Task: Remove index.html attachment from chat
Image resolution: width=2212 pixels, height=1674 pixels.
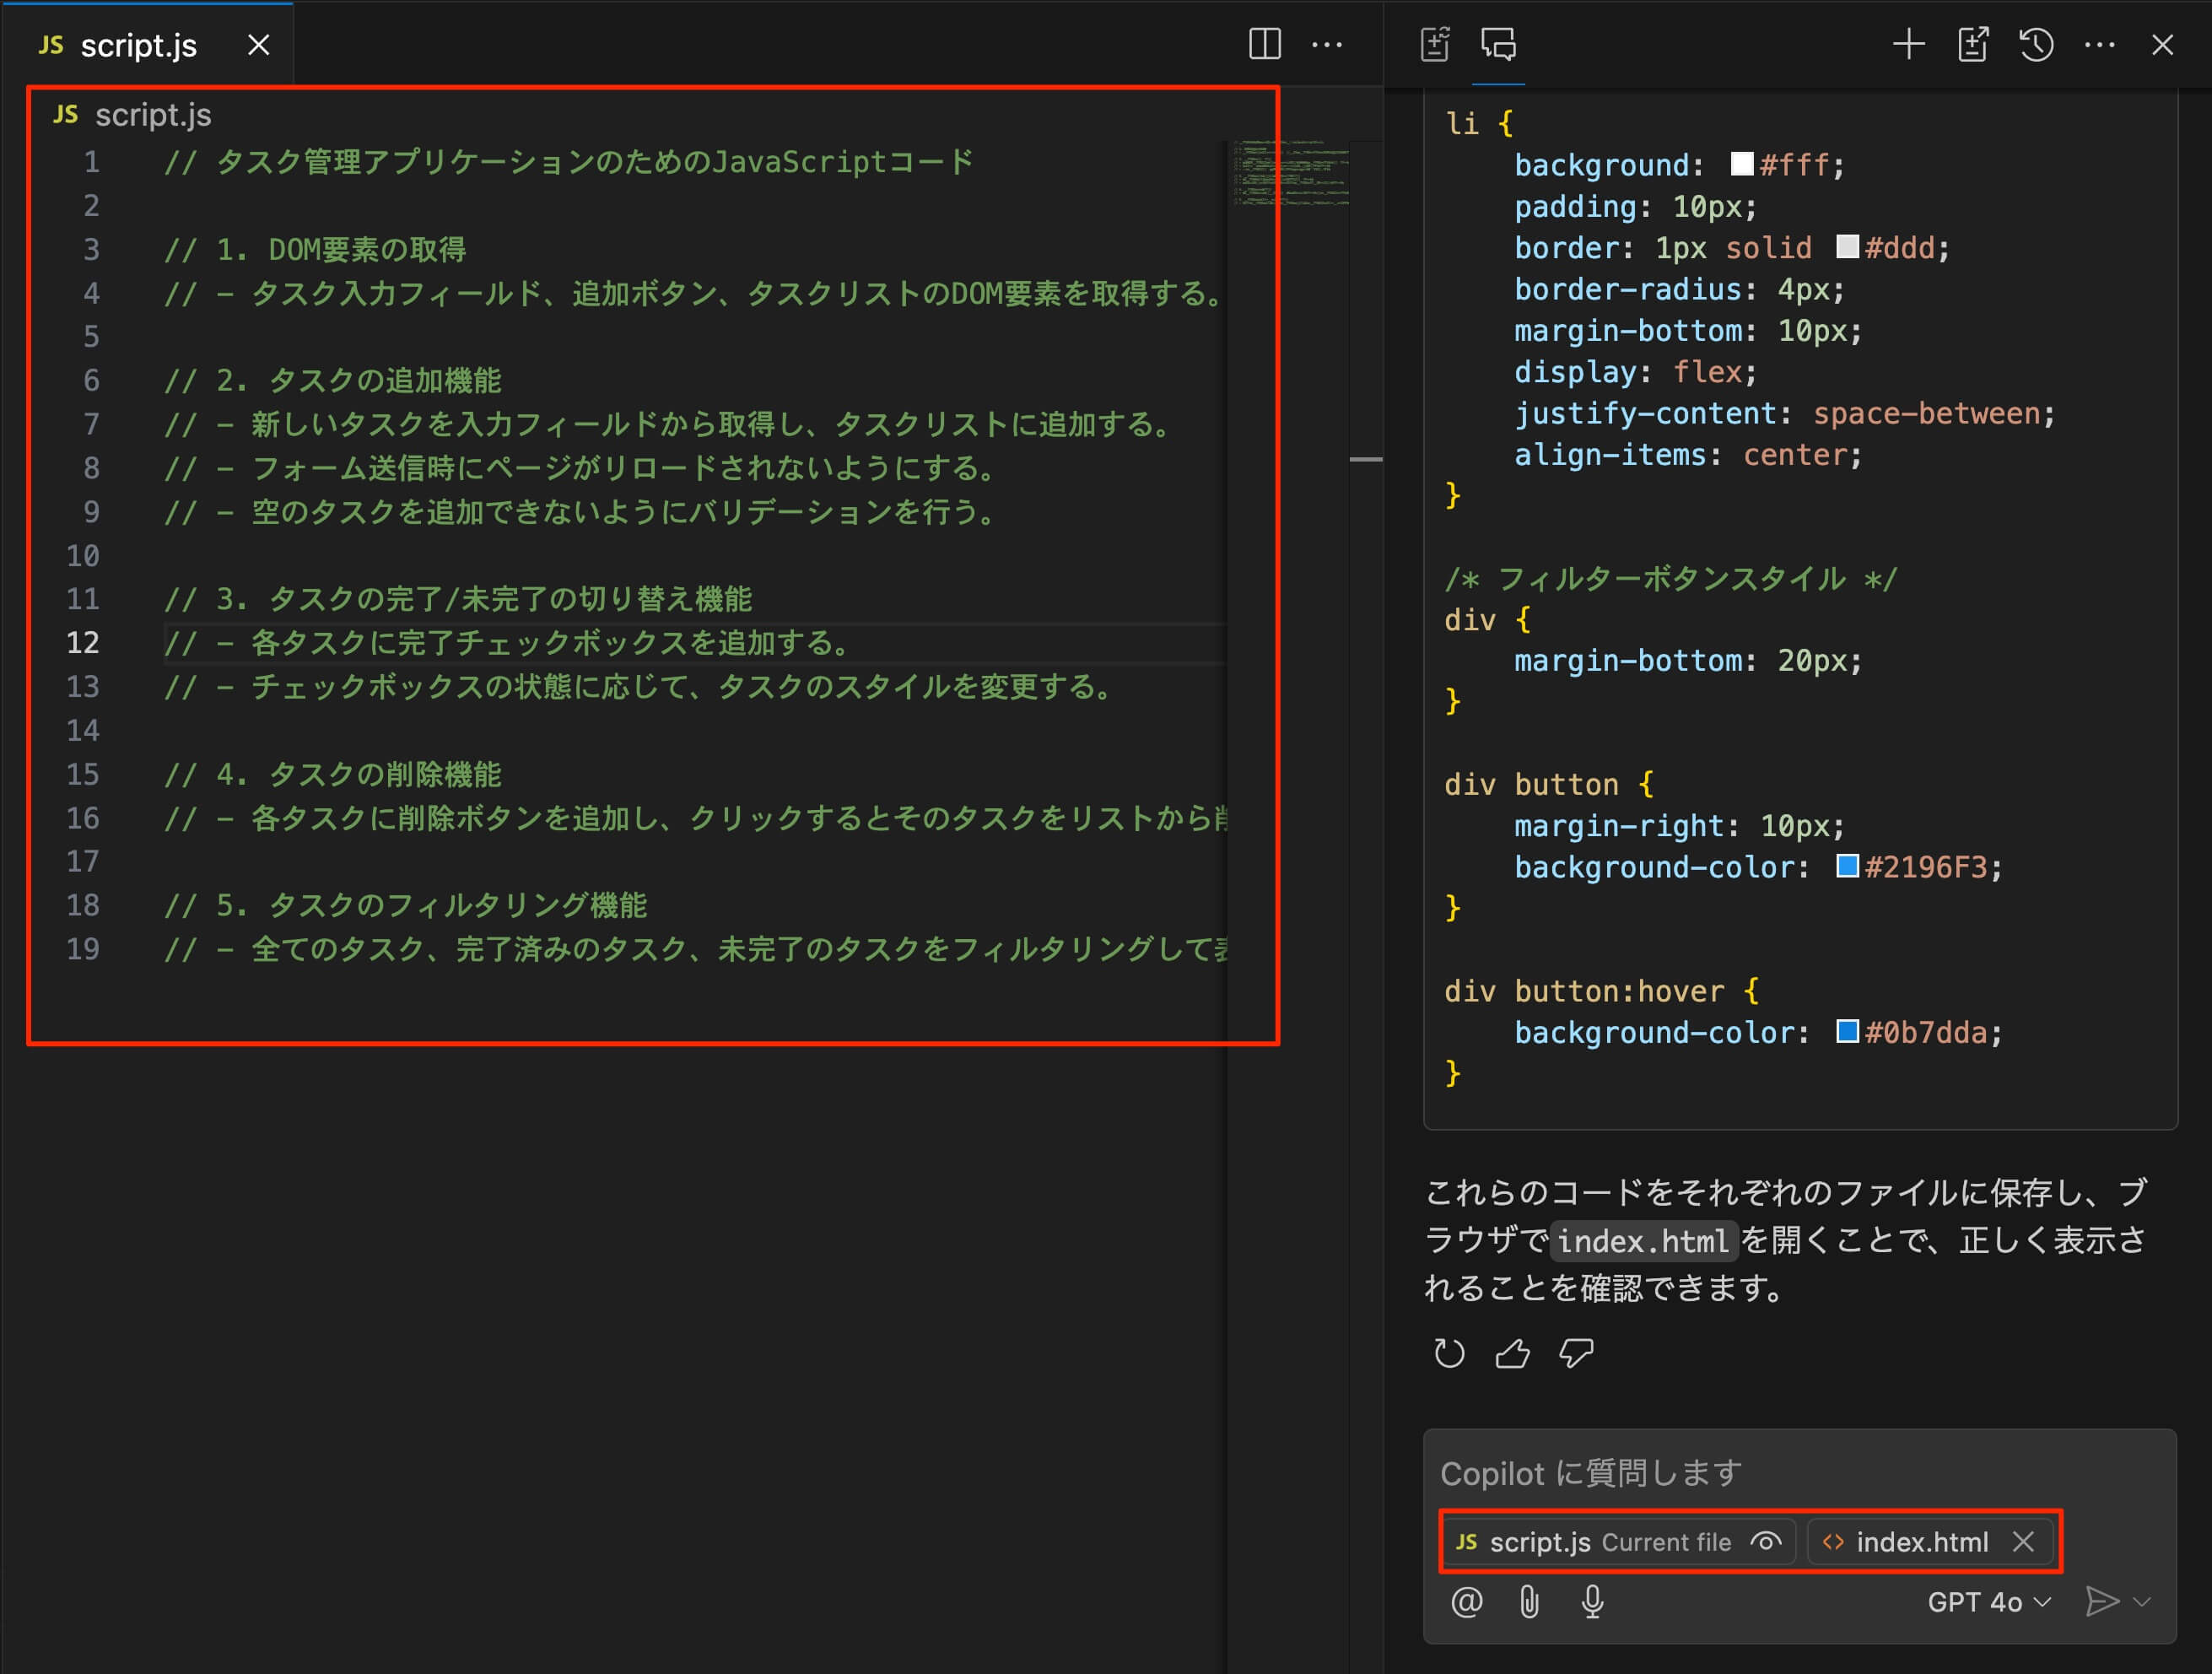Action: click(x=2023, y=1541)
